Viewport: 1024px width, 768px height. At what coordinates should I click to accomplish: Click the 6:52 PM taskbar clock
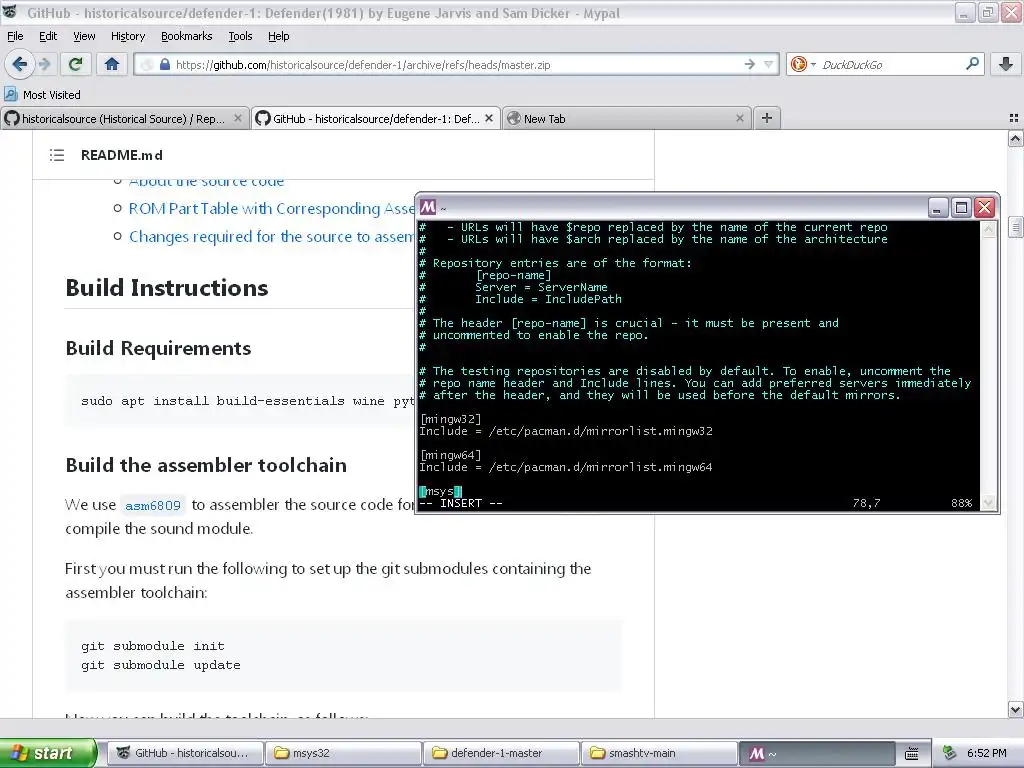(986, 753)
